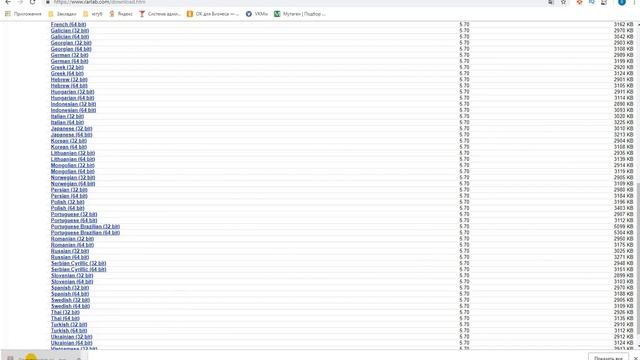
Task: Download Lithuanian (32 bit) version
Action: pos(73,153)
